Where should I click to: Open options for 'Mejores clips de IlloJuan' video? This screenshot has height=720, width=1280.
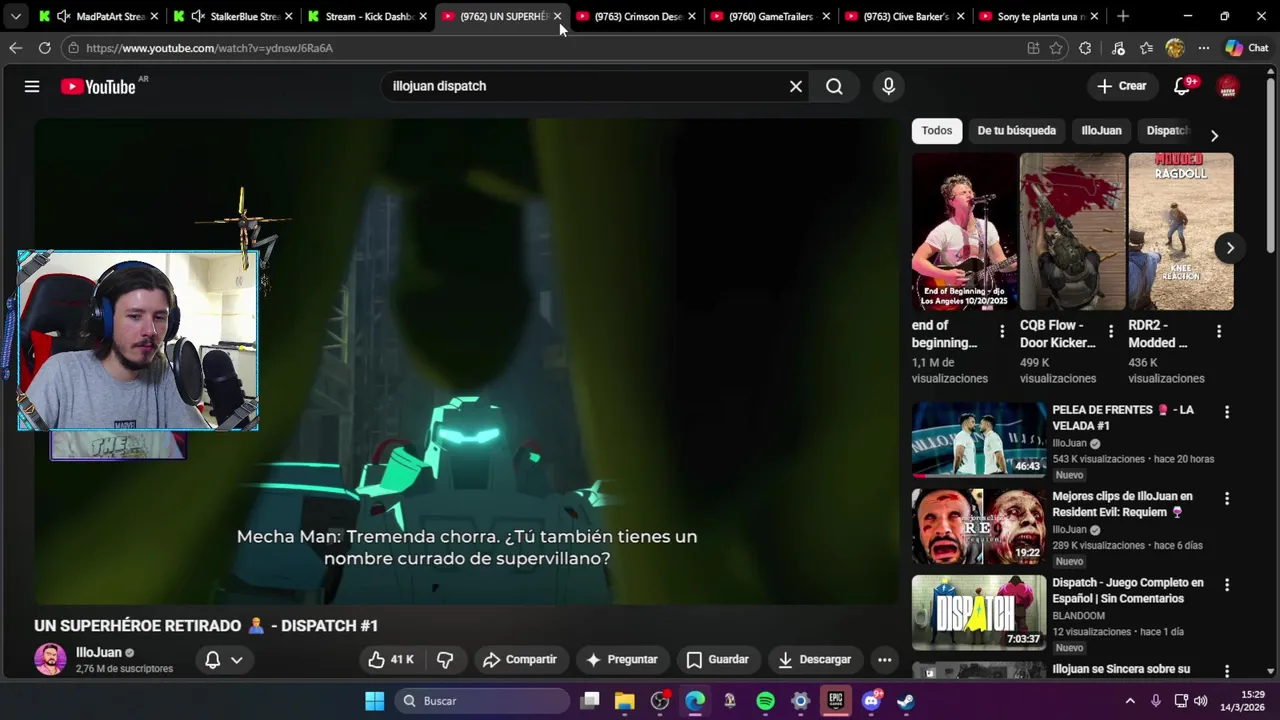[x=1227, y=497]
